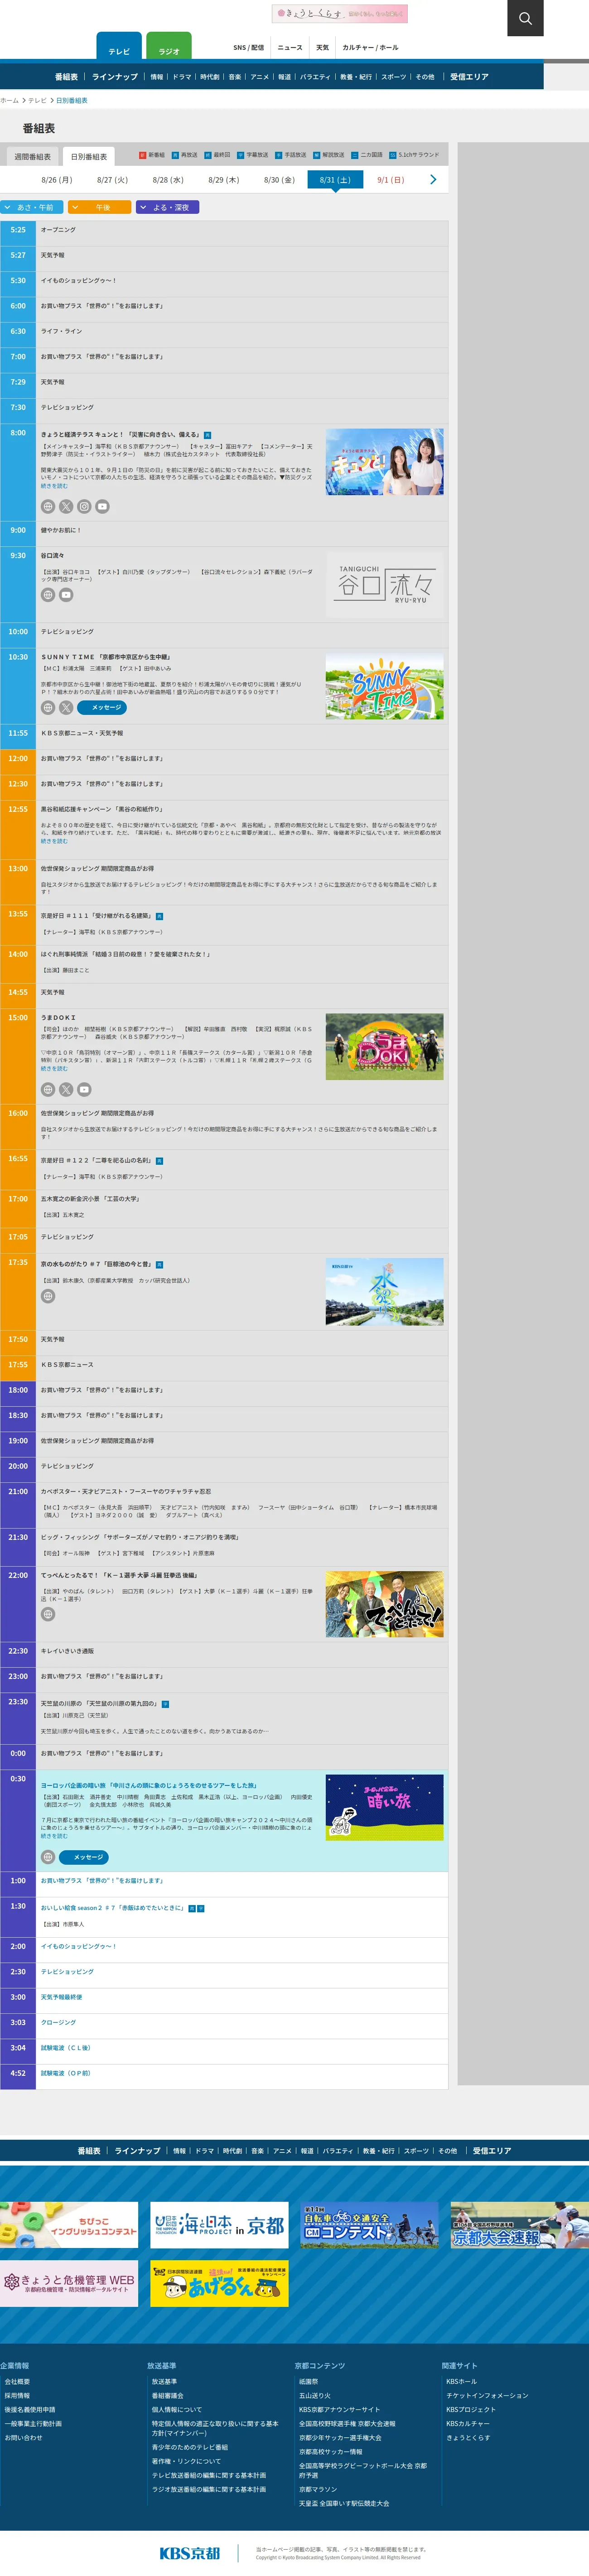Open てっぺんとったるで program thumbnail
Viewport: 589px width, 2576px height.
point(384,1604)
